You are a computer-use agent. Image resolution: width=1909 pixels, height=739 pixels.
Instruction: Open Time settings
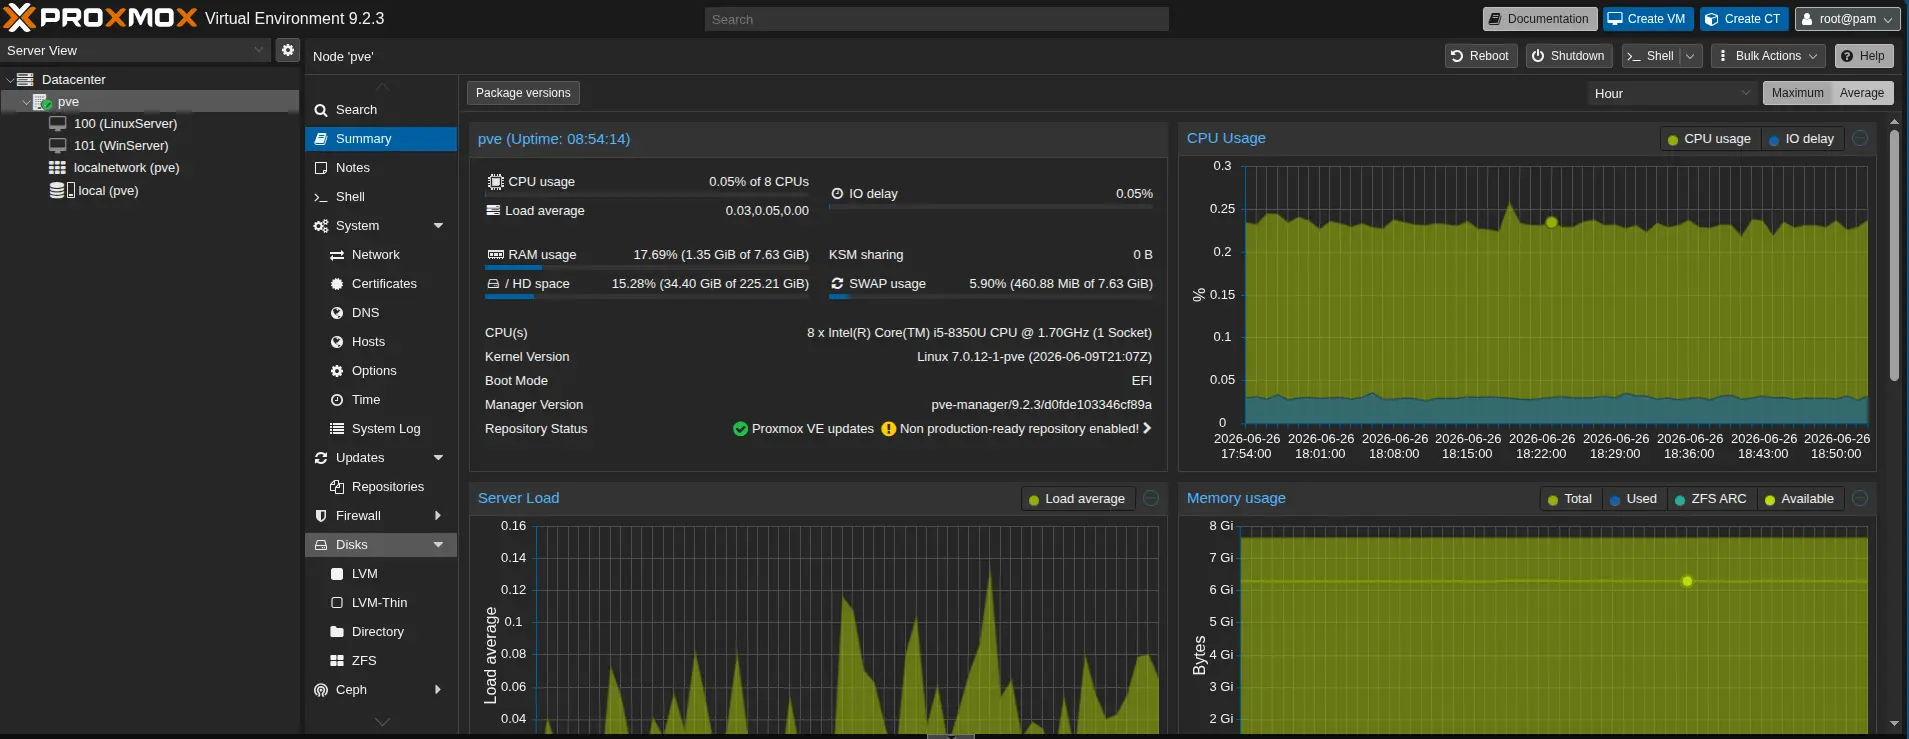(381, 400)
